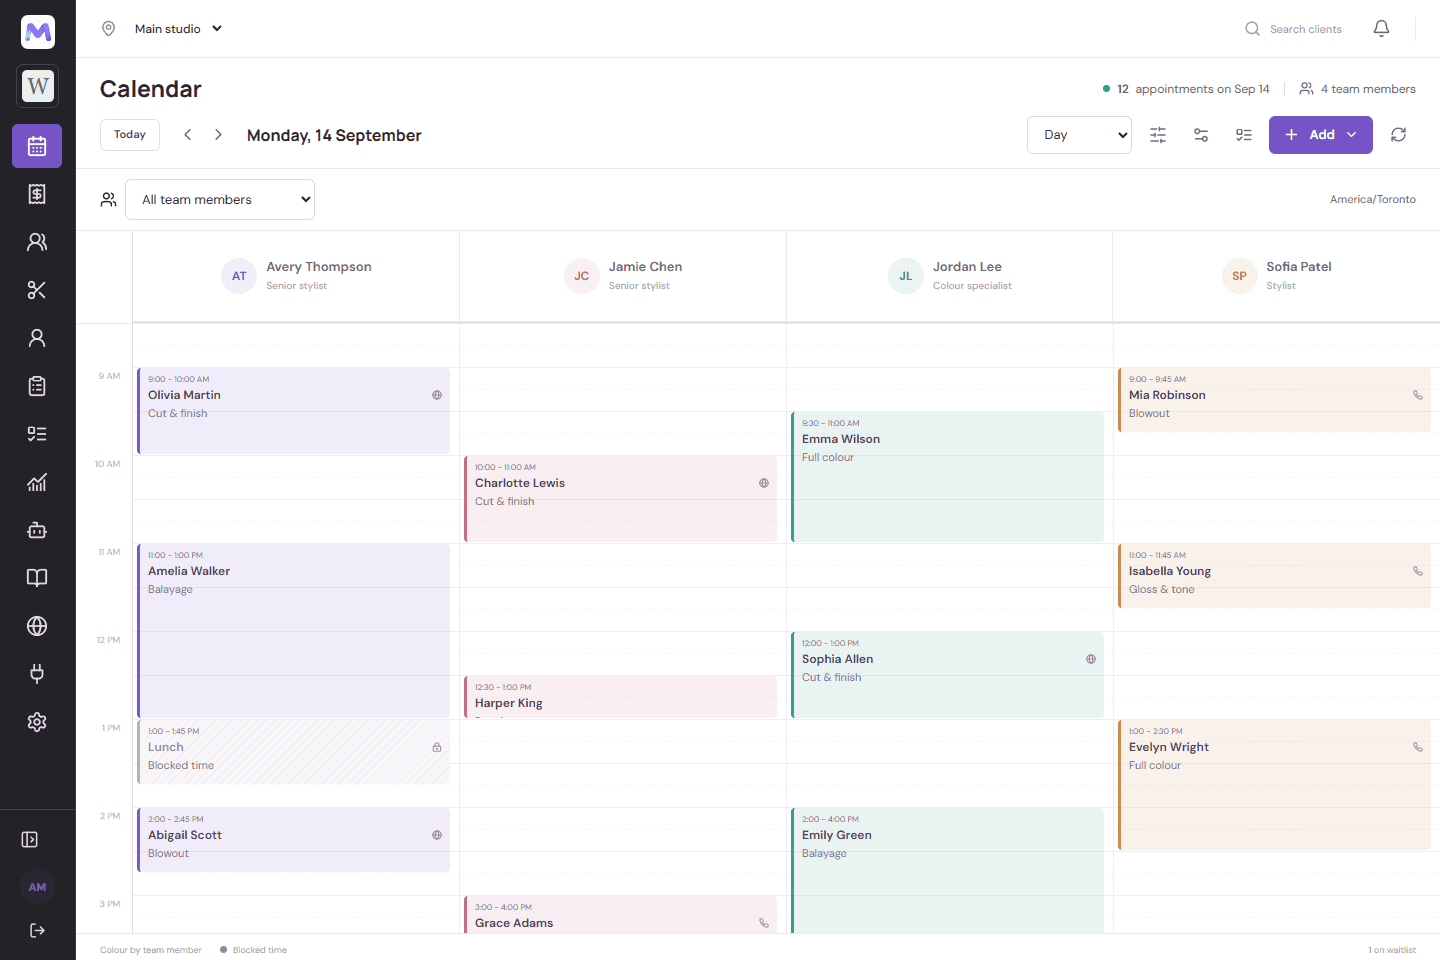
Task: Jump to Today
Action: (130, 135)
